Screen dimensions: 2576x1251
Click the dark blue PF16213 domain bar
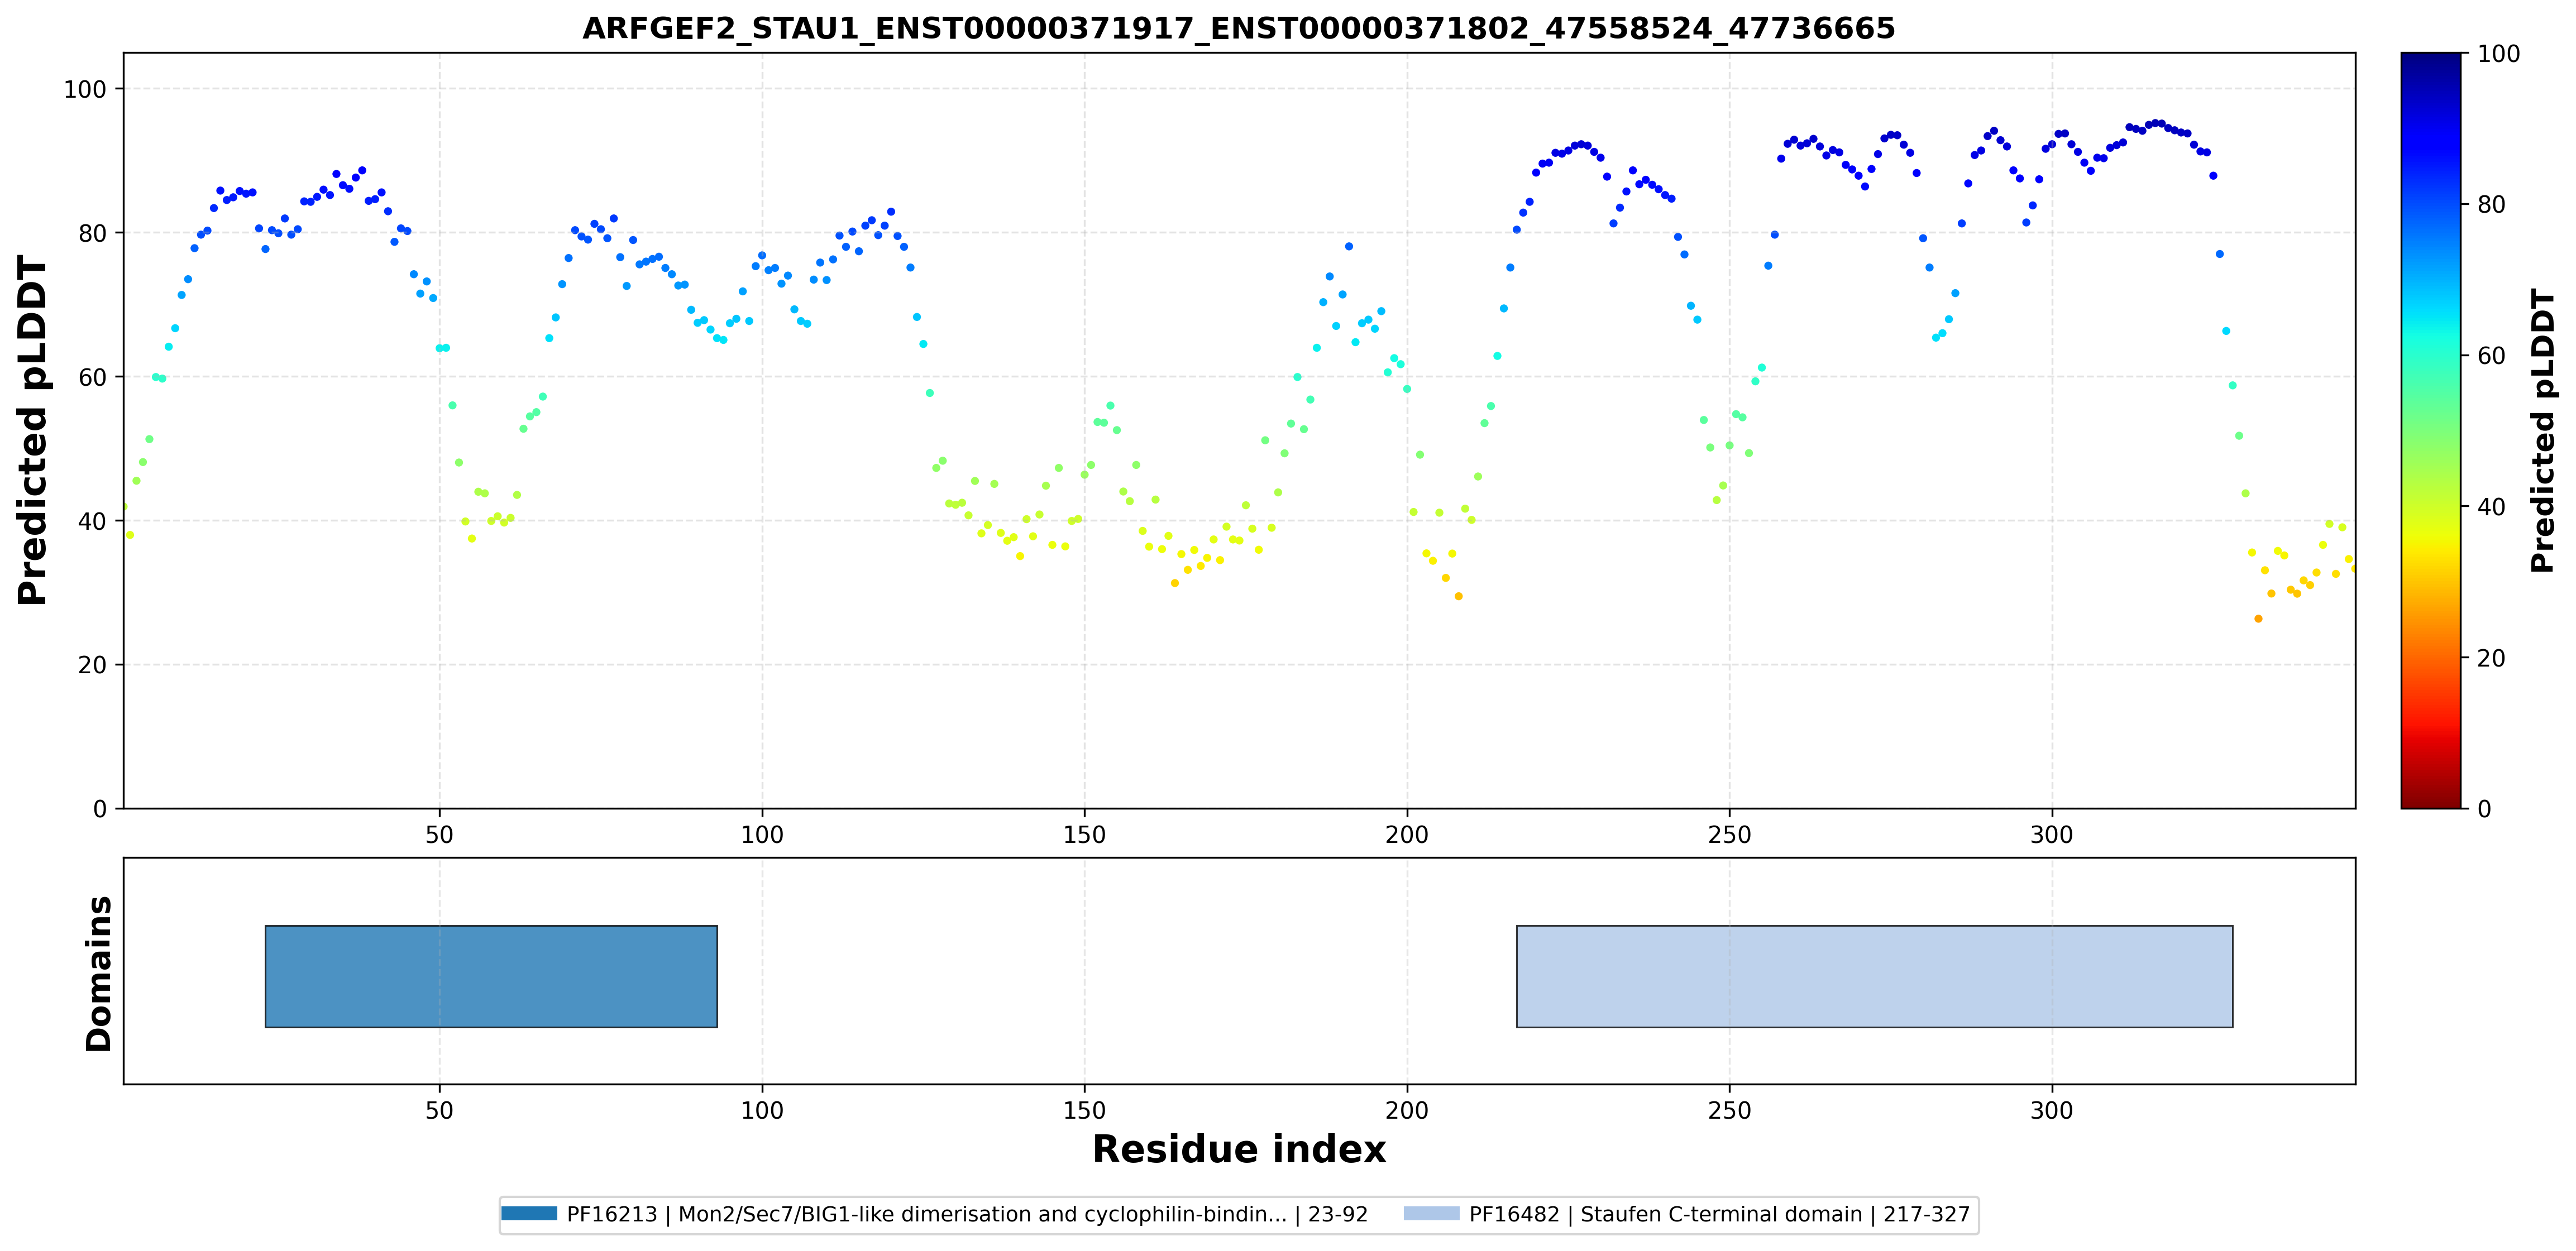coord(491,976)
